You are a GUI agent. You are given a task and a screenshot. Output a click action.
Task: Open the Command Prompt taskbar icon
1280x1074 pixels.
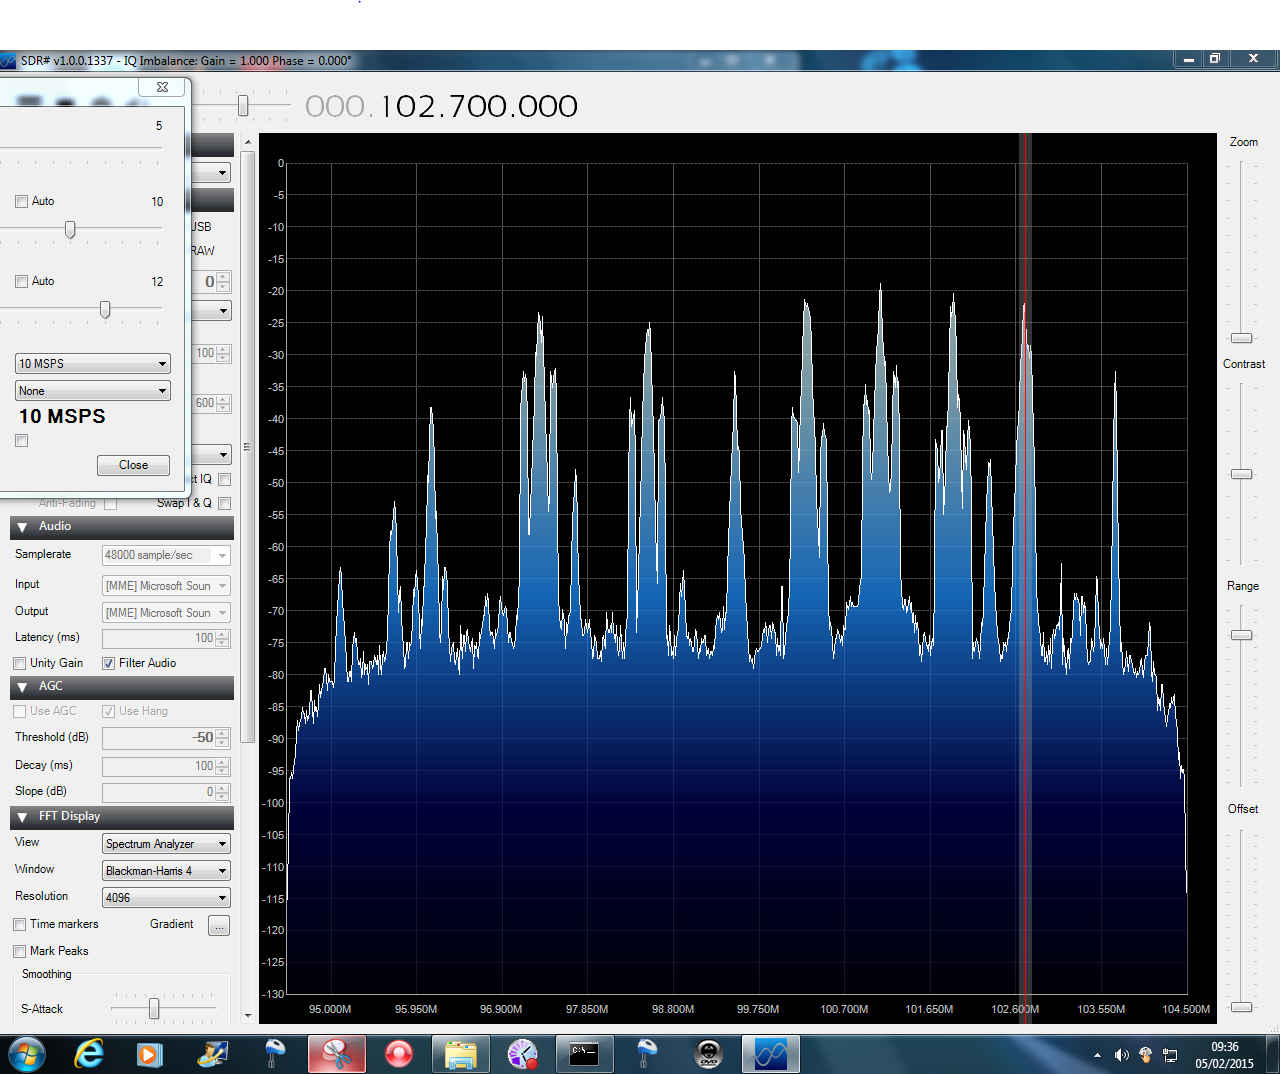[584, 1054]
